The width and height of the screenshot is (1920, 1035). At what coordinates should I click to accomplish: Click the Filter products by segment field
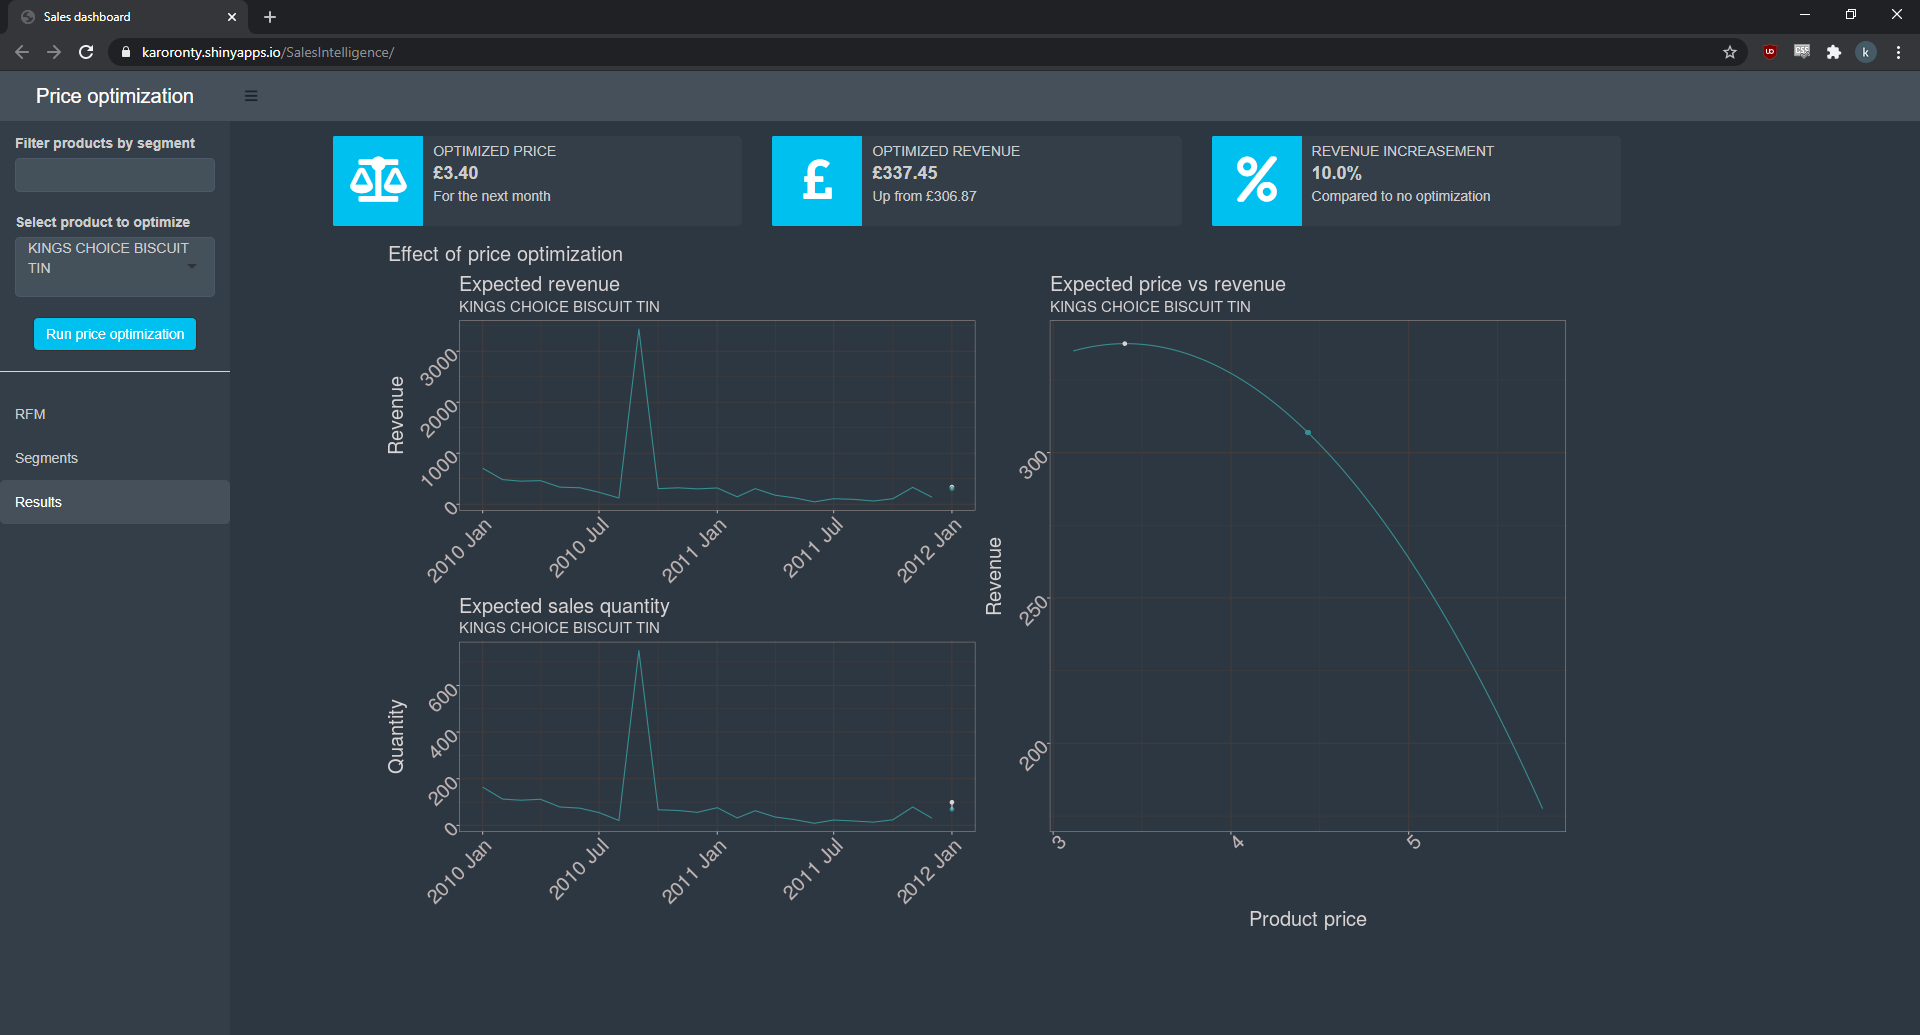115,175
